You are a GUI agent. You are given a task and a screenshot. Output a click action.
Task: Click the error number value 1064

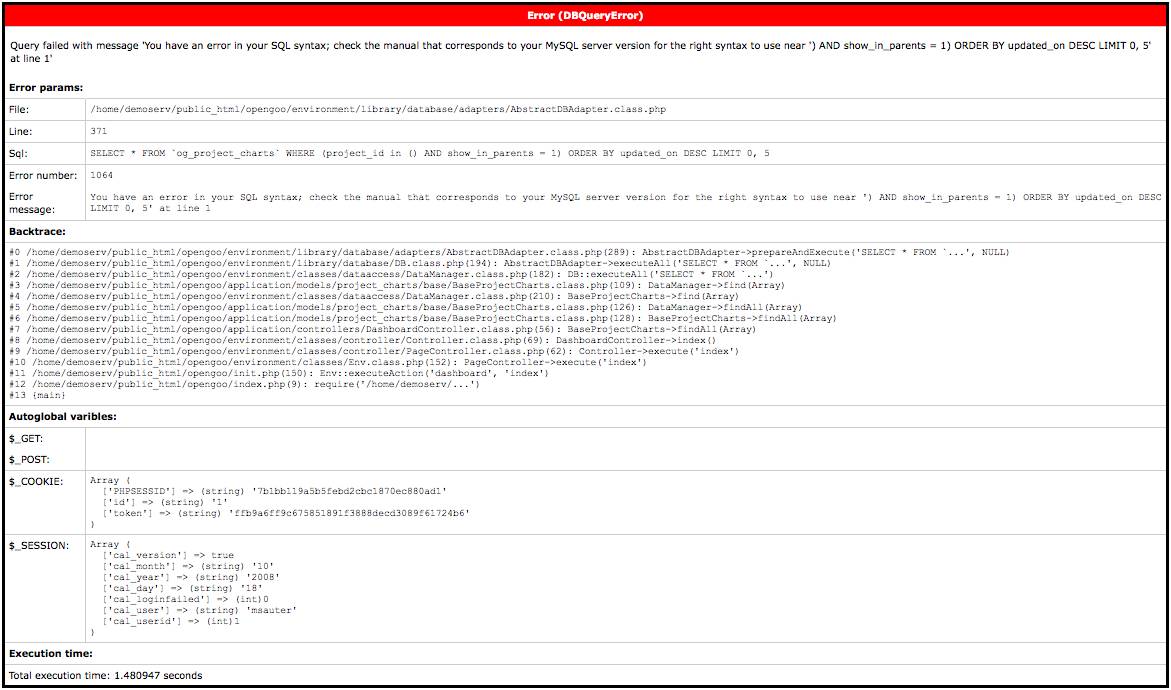[104, 175]
